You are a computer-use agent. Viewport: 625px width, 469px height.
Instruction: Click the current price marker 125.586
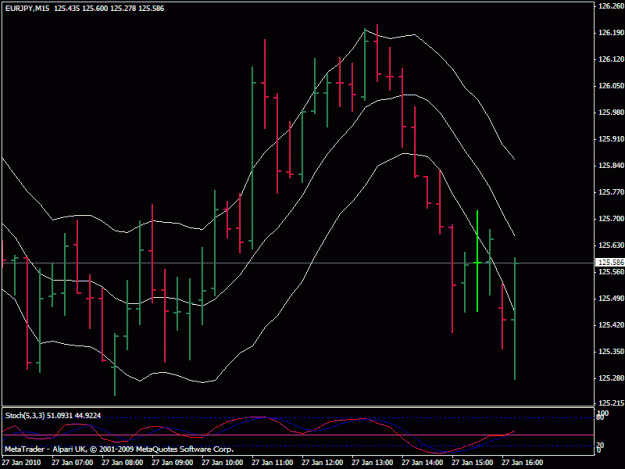(x=611, y=262)
